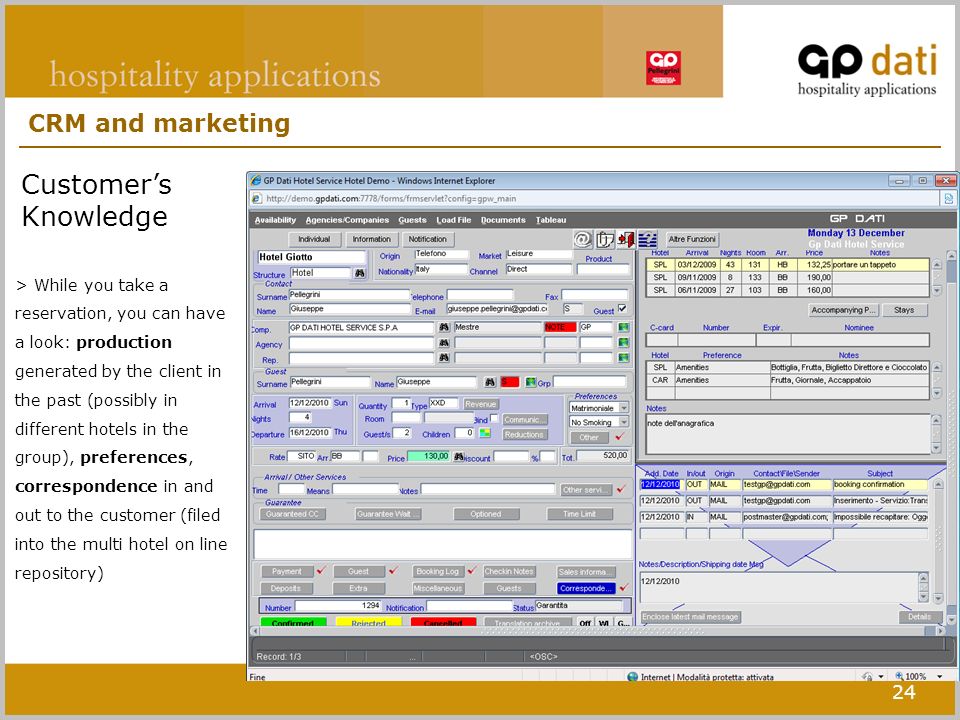Click the @ email toolbar icon

click(x=582, y=239)
